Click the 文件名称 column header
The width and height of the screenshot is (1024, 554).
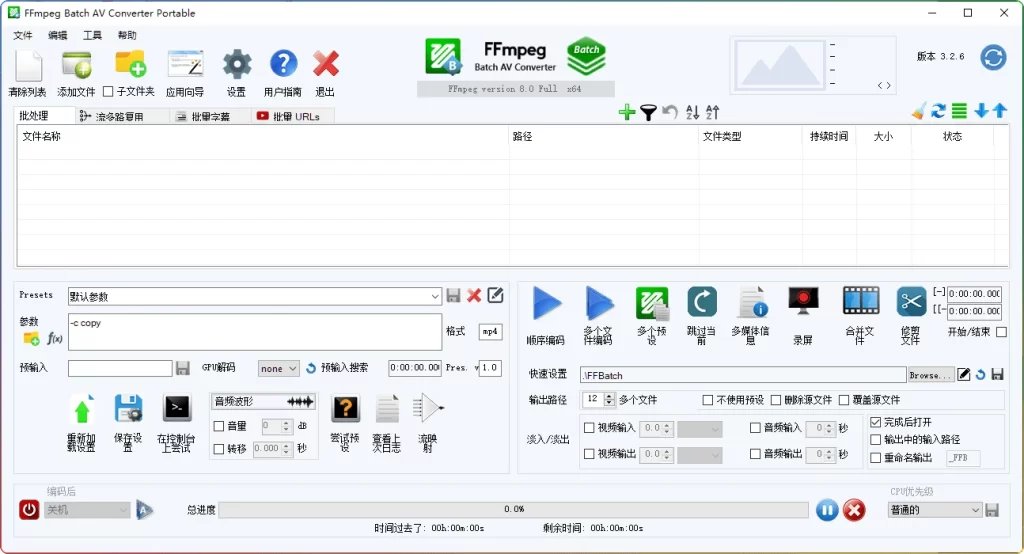pyautogui.click(x=263, y=137)
